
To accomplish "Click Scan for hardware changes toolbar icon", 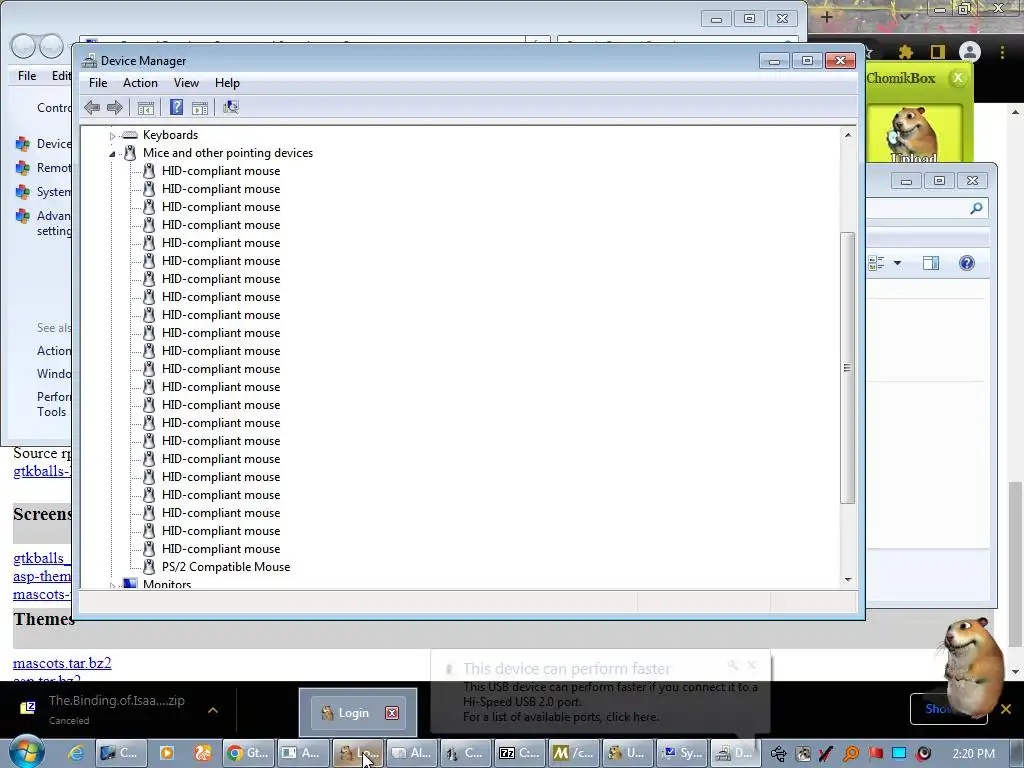I will tap(231, 108).
